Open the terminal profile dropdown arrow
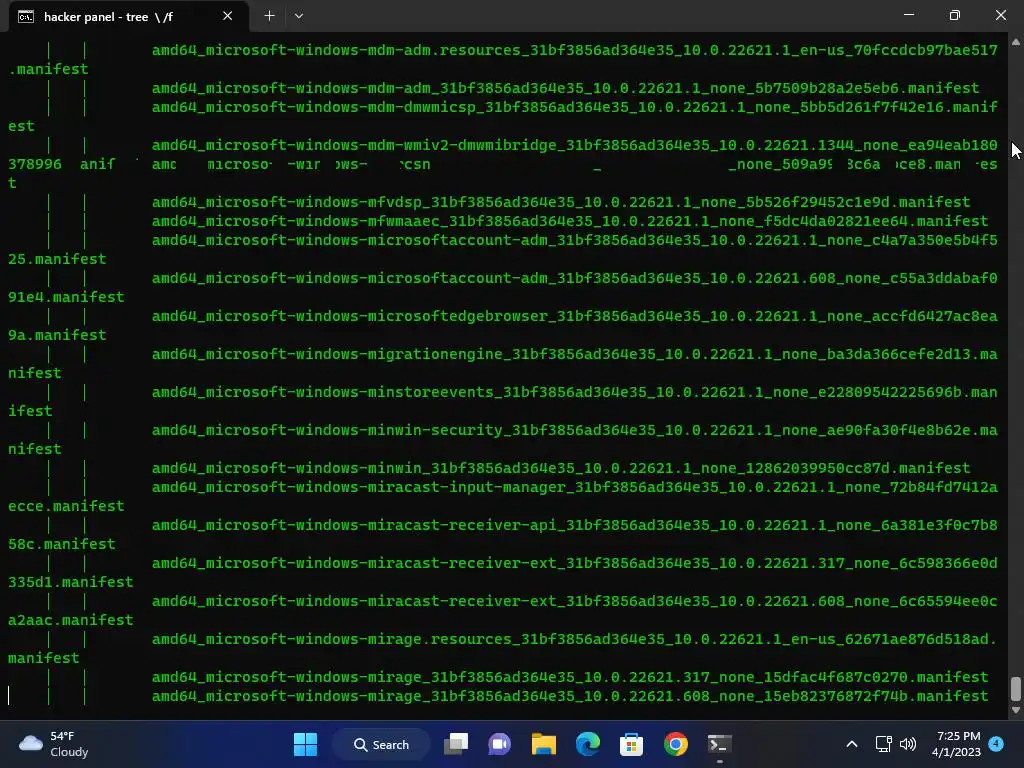The height and width of the screenshot is (768, 1024). [x=298, y=16]
